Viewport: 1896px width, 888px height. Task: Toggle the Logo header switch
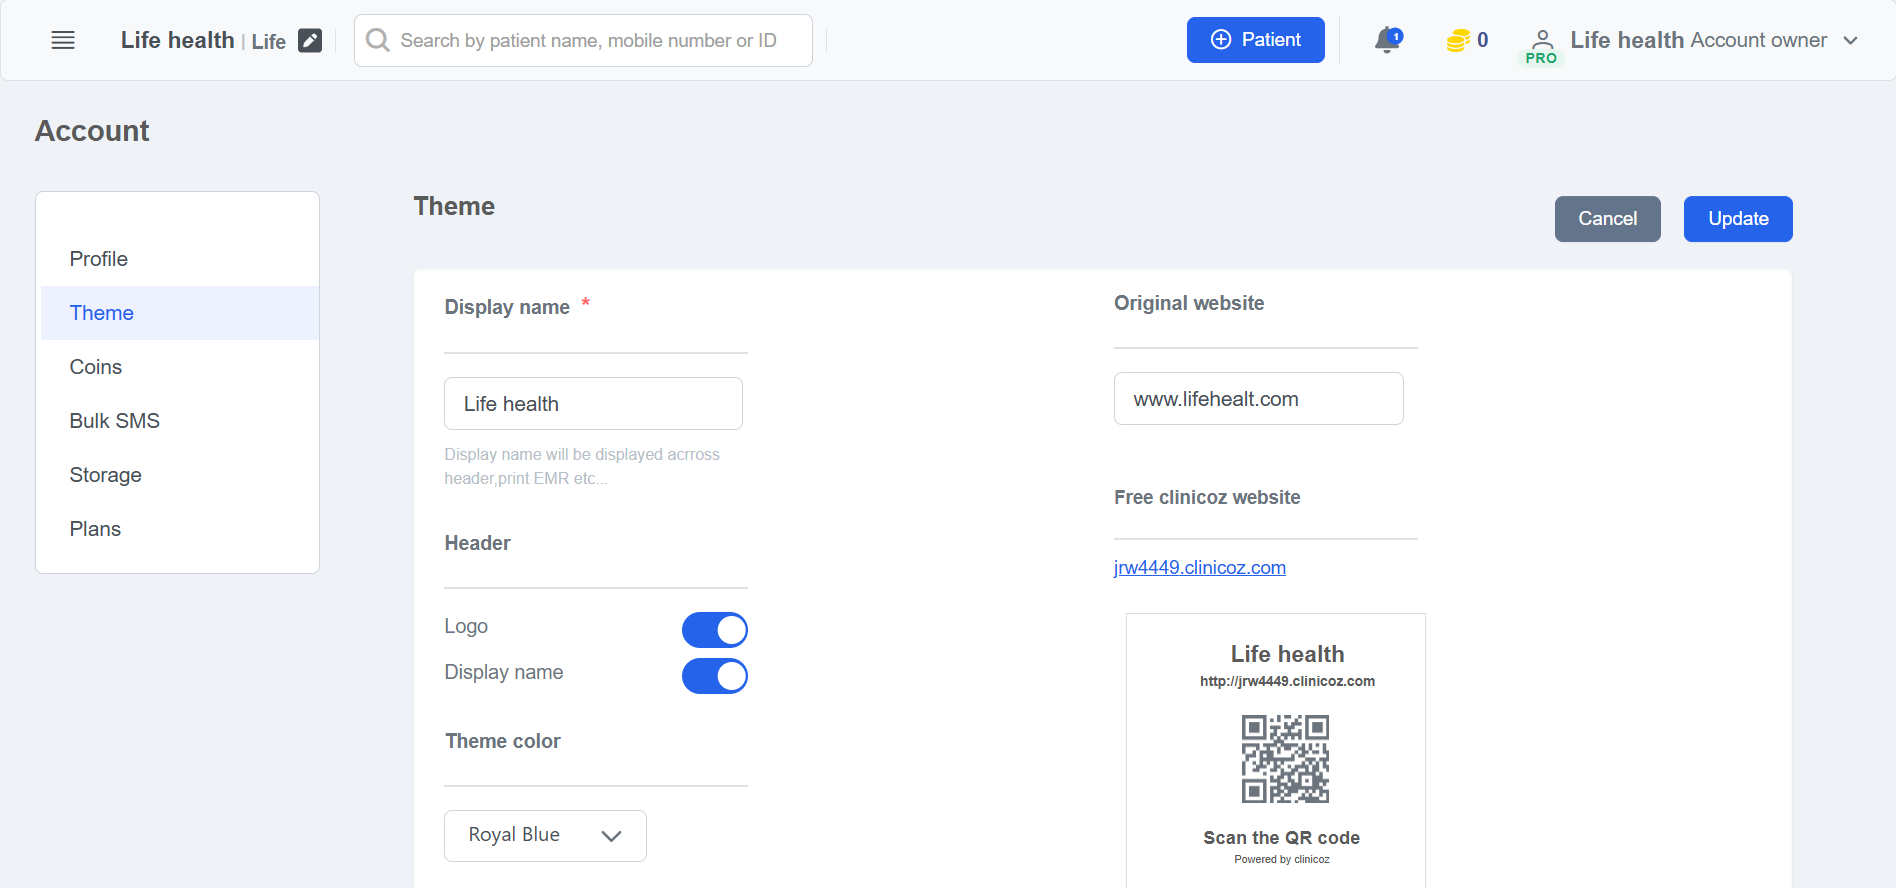coord(714,630)
